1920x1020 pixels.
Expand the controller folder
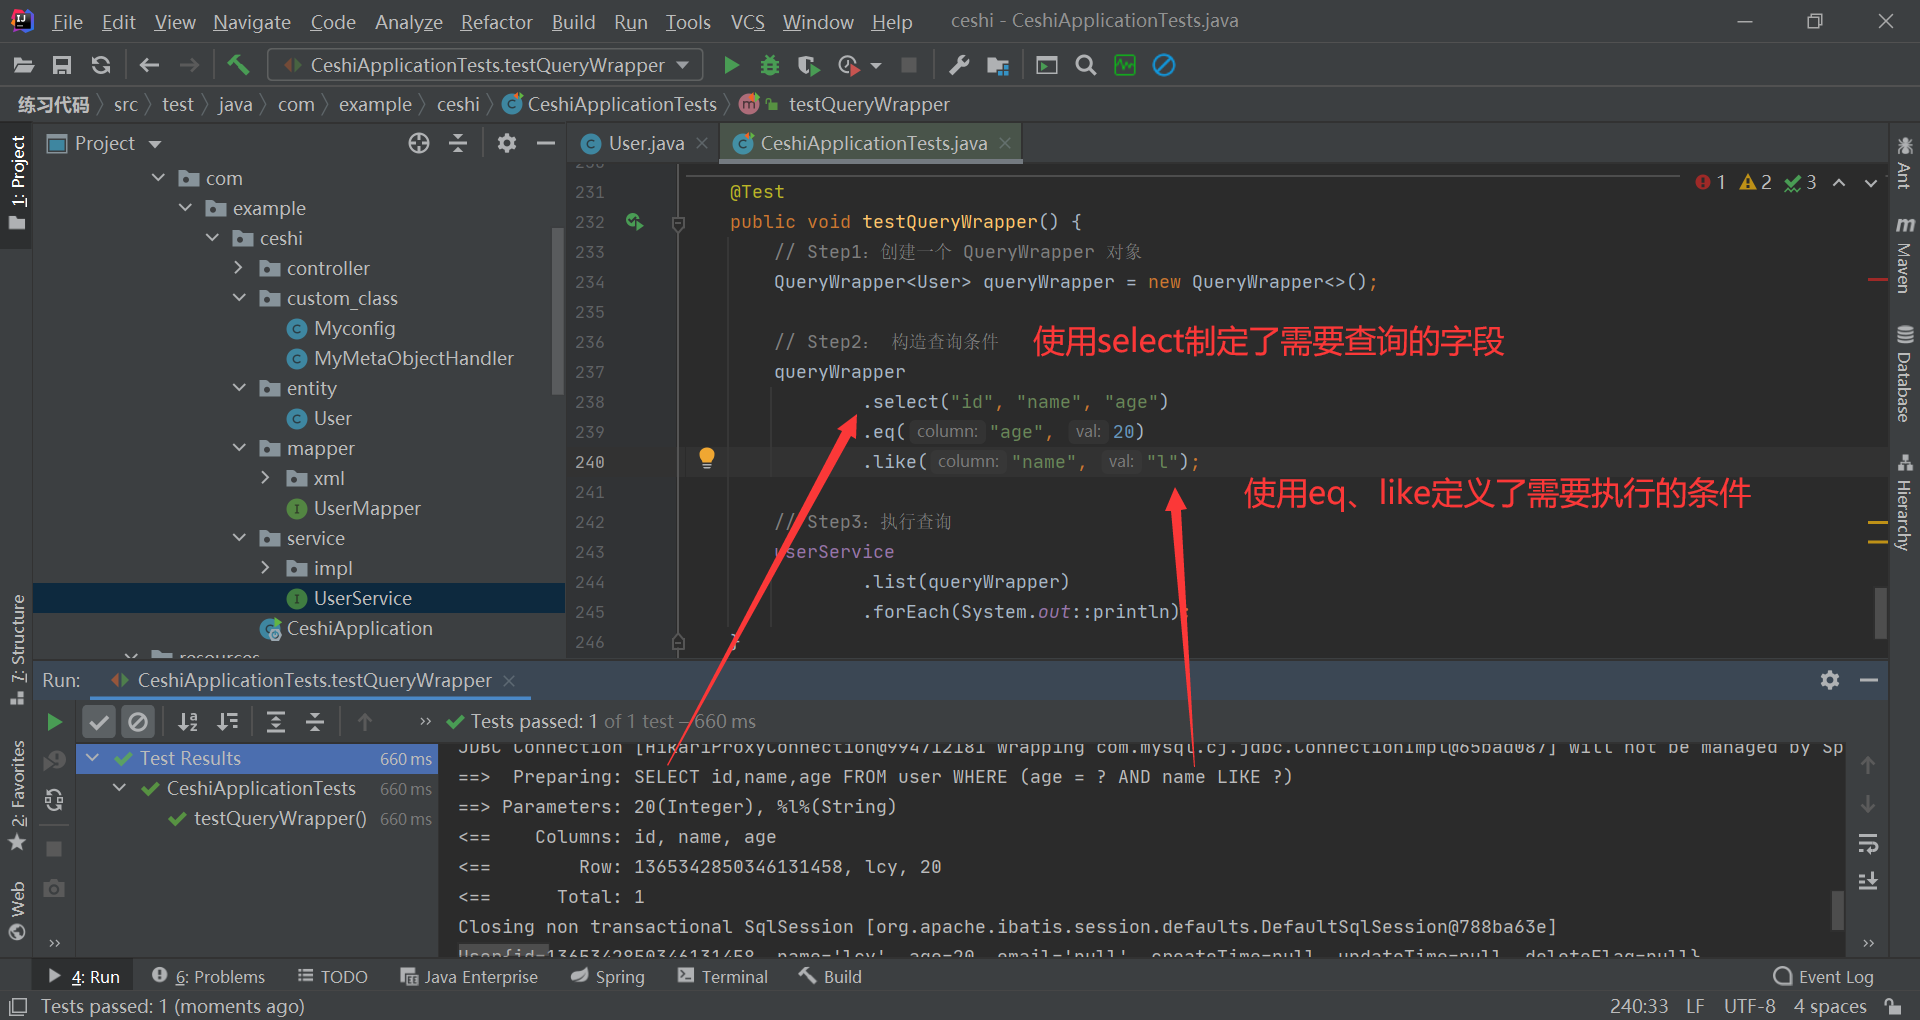pos(238,268)
